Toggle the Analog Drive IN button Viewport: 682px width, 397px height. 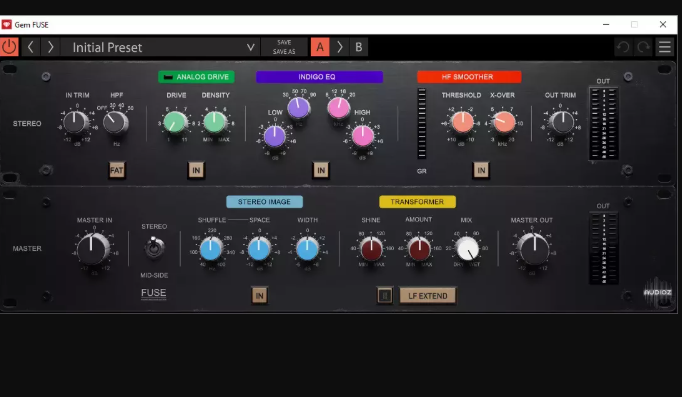pyautogui.click(x=196, y=170)
